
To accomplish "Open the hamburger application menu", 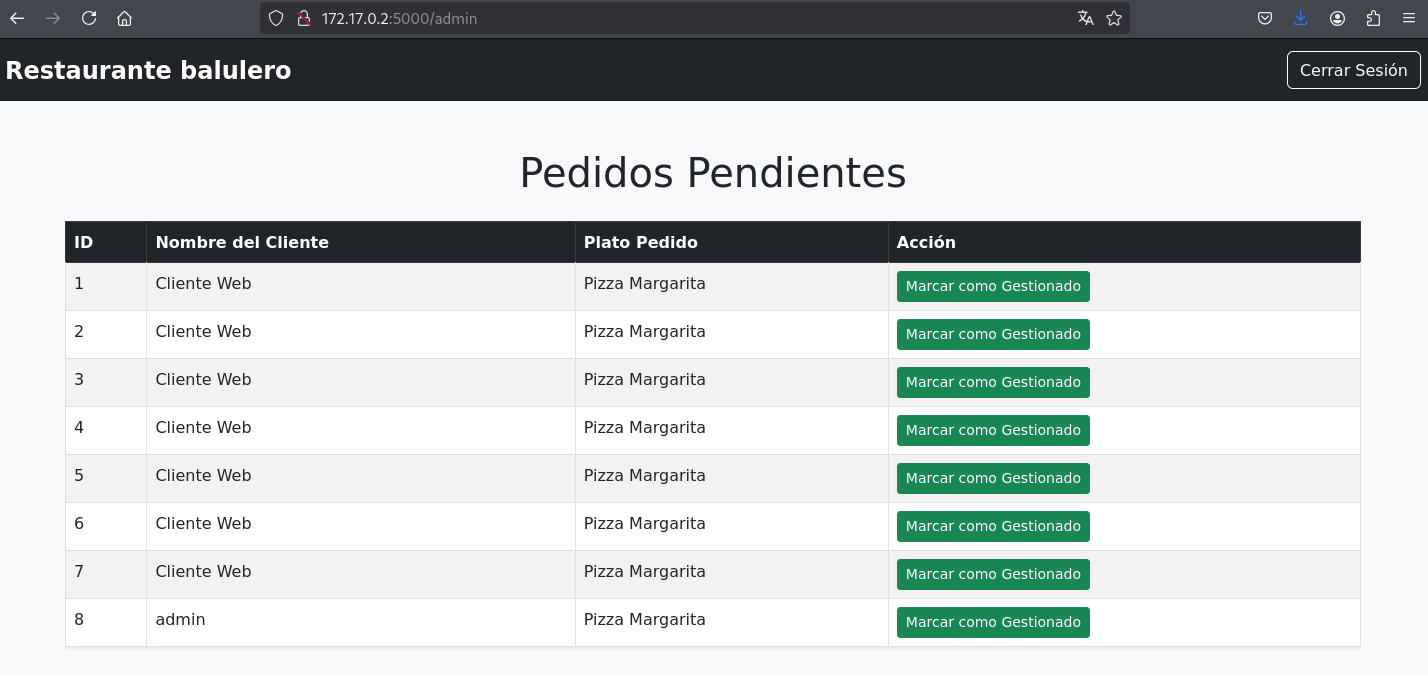I will (x=1409, y=18).
